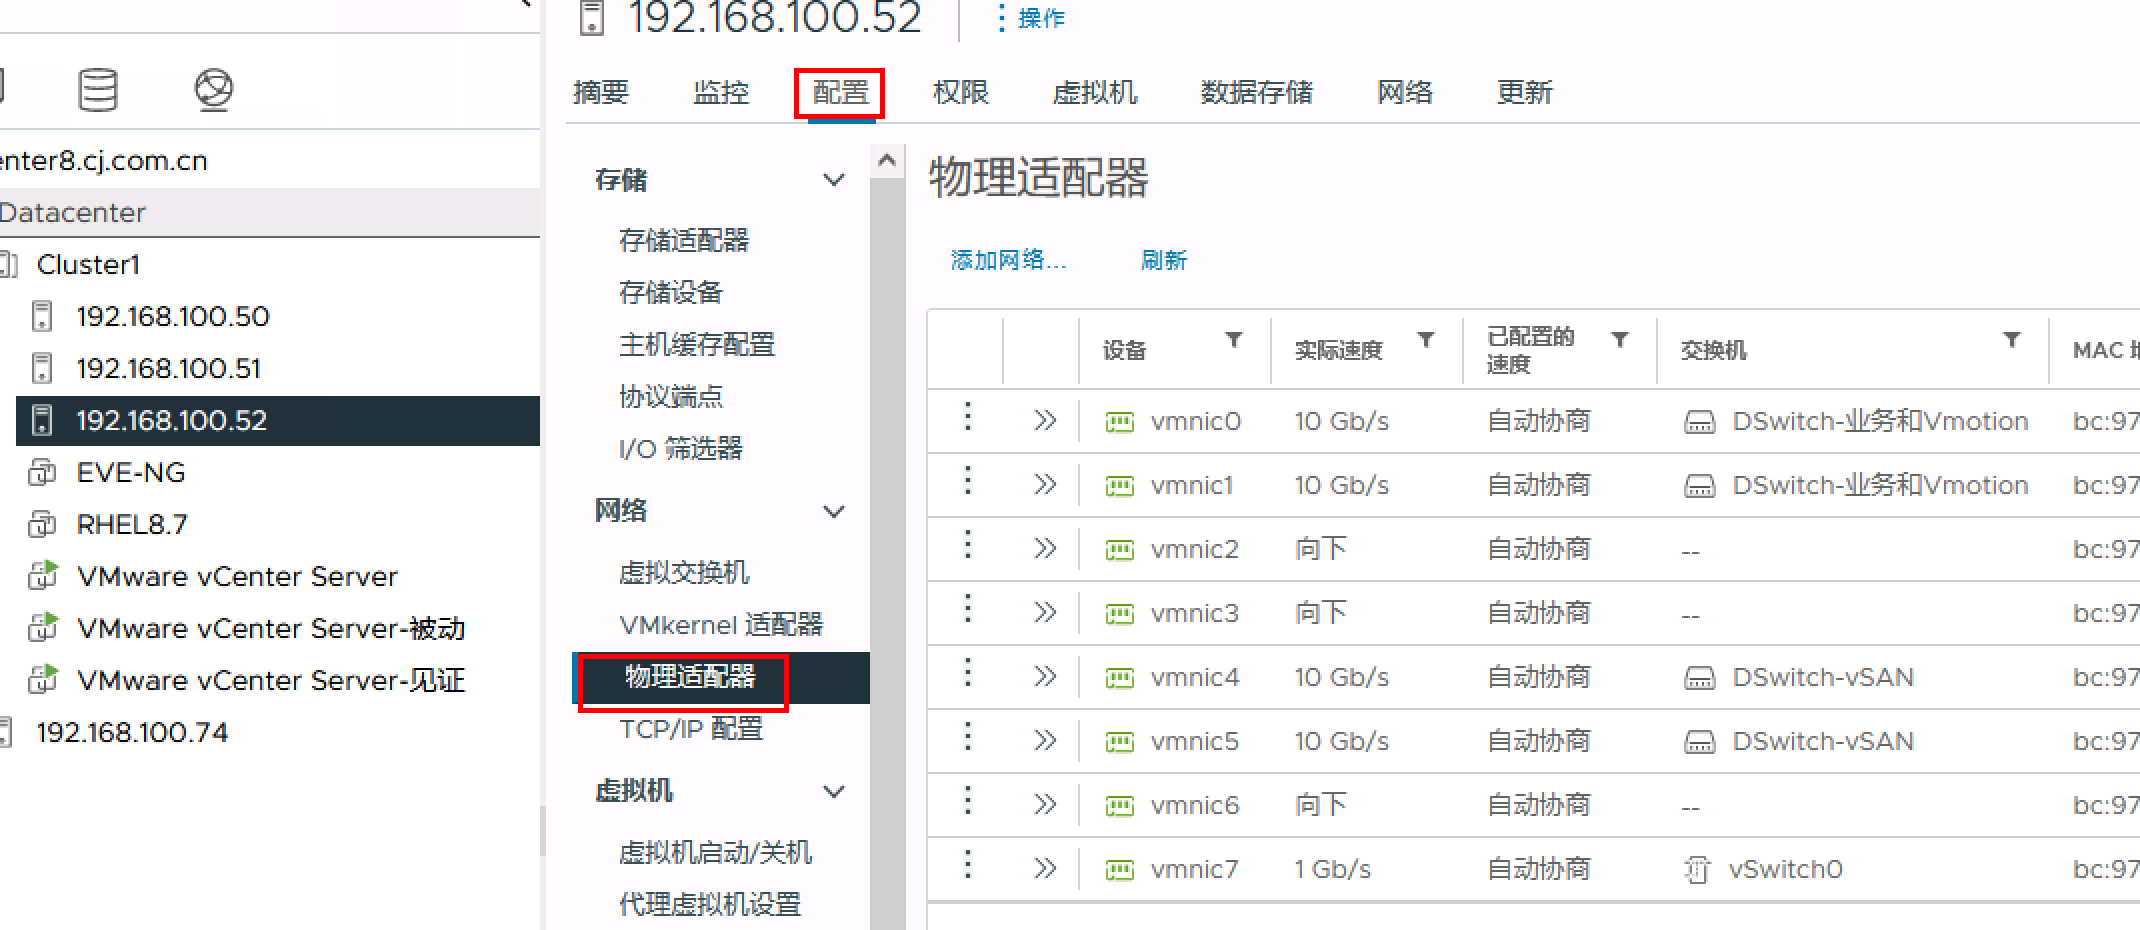Viewport: 2140px width, 930px height.
Task: Open 代理虚拟机设置
Action: pyautogui.click(x=710, y=904)
